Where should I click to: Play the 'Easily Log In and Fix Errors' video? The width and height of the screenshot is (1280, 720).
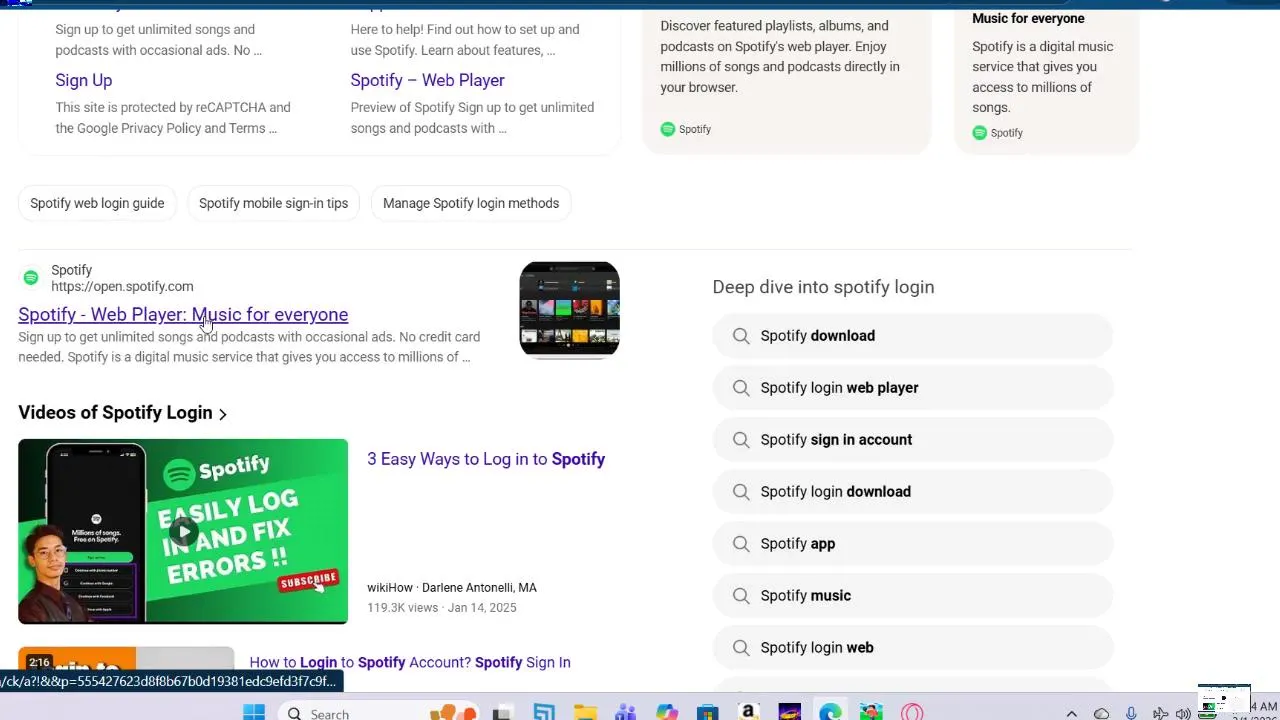pos(183,531)
